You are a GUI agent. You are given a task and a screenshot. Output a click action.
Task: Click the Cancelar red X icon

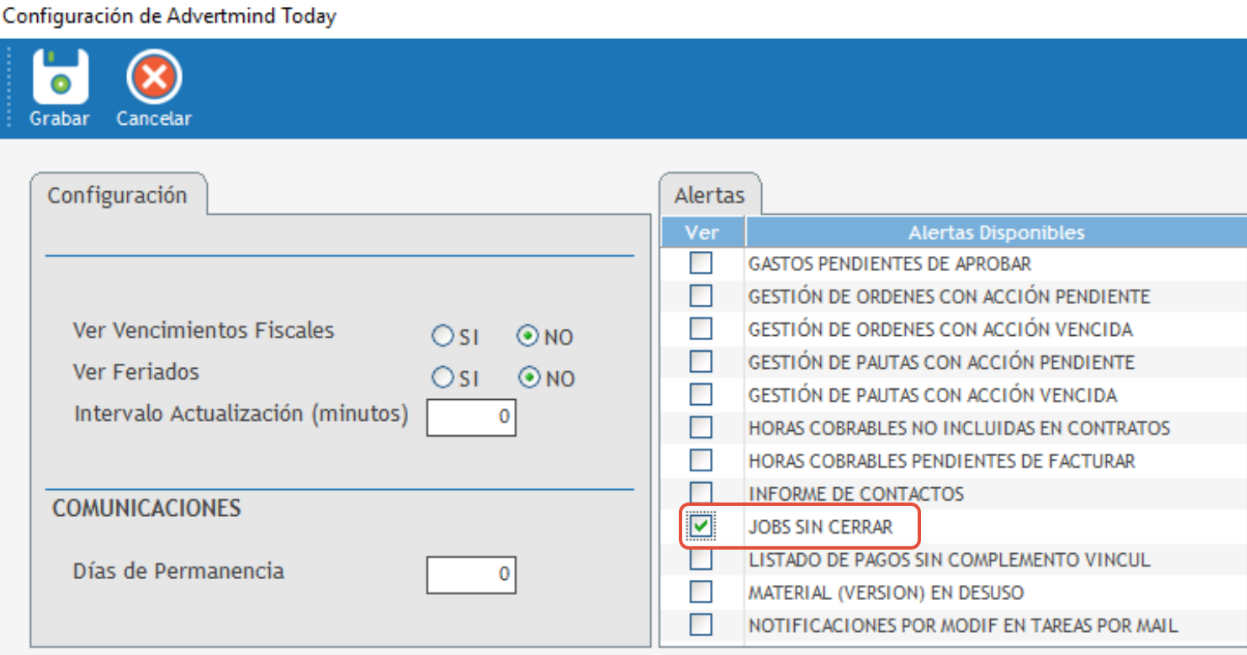pos(153,78)
